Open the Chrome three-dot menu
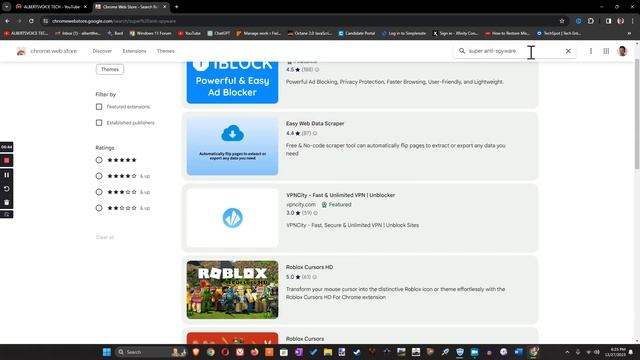 [633, 21]
